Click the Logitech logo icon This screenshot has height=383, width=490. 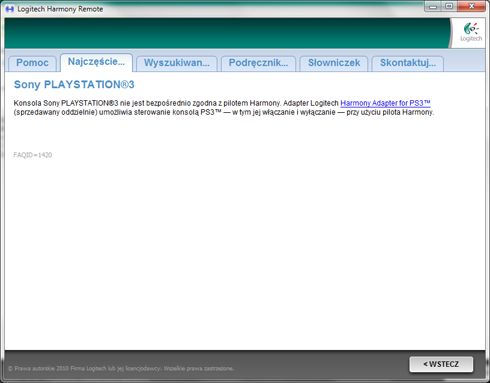(471, 32)
